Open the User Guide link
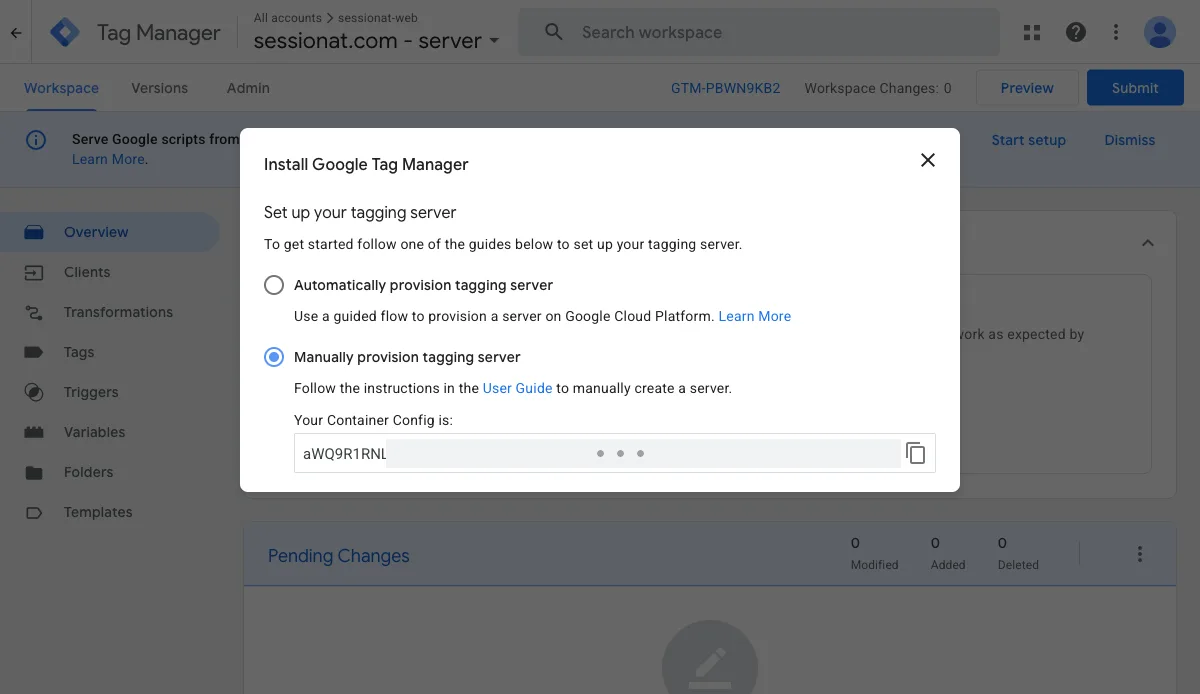Image resolution: width=1200 pixels, height=694 pixels. [517, 388]
